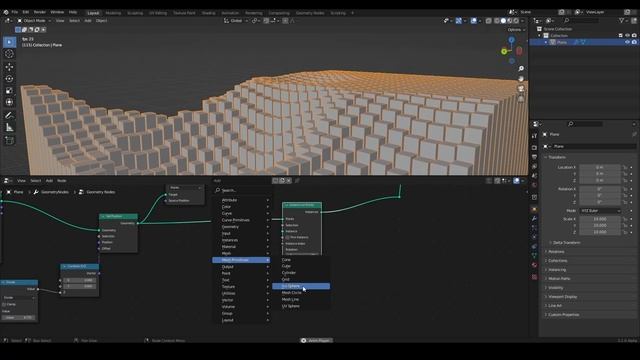Select the Transform tool in viewport toolbar

(9, 102)
